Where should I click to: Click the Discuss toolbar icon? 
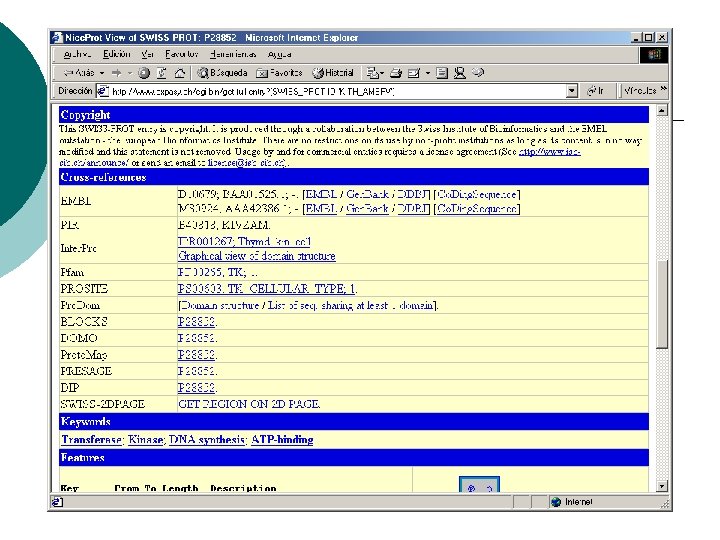point(442,73)
